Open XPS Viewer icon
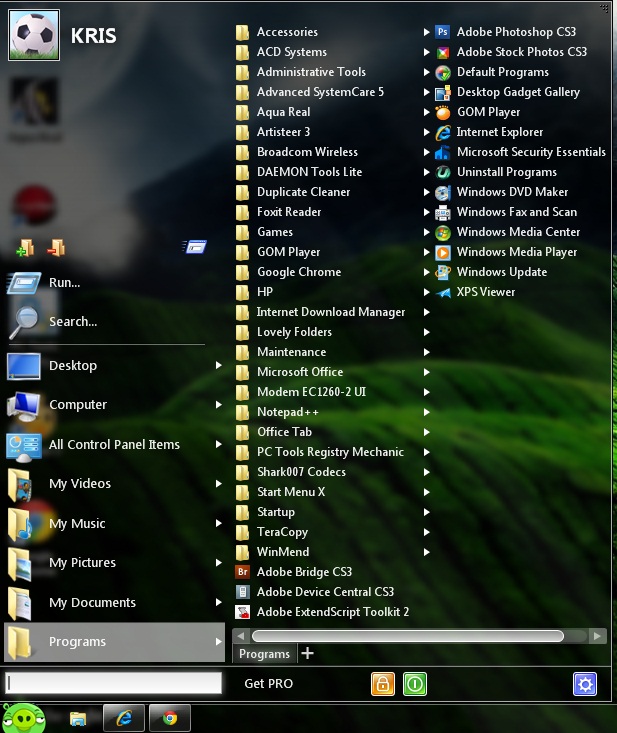This screenshot has height=733, width=617. [x=442, y=292]
